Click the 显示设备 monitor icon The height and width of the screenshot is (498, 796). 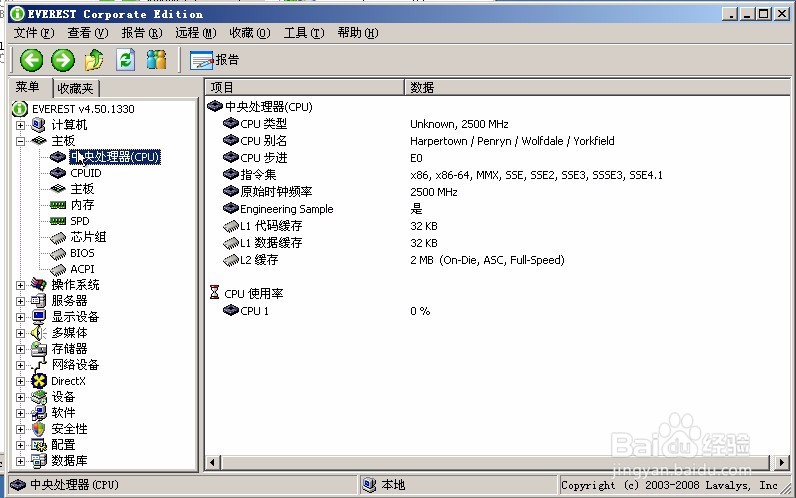coord(39,317)
